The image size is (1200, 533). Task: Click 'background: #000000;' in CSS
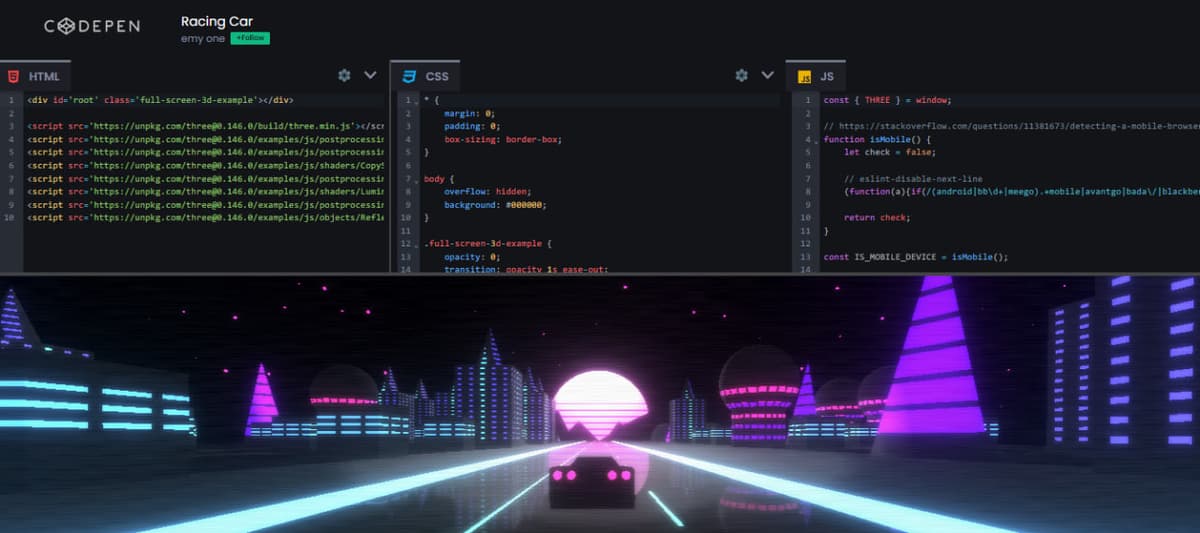[494, 205]
